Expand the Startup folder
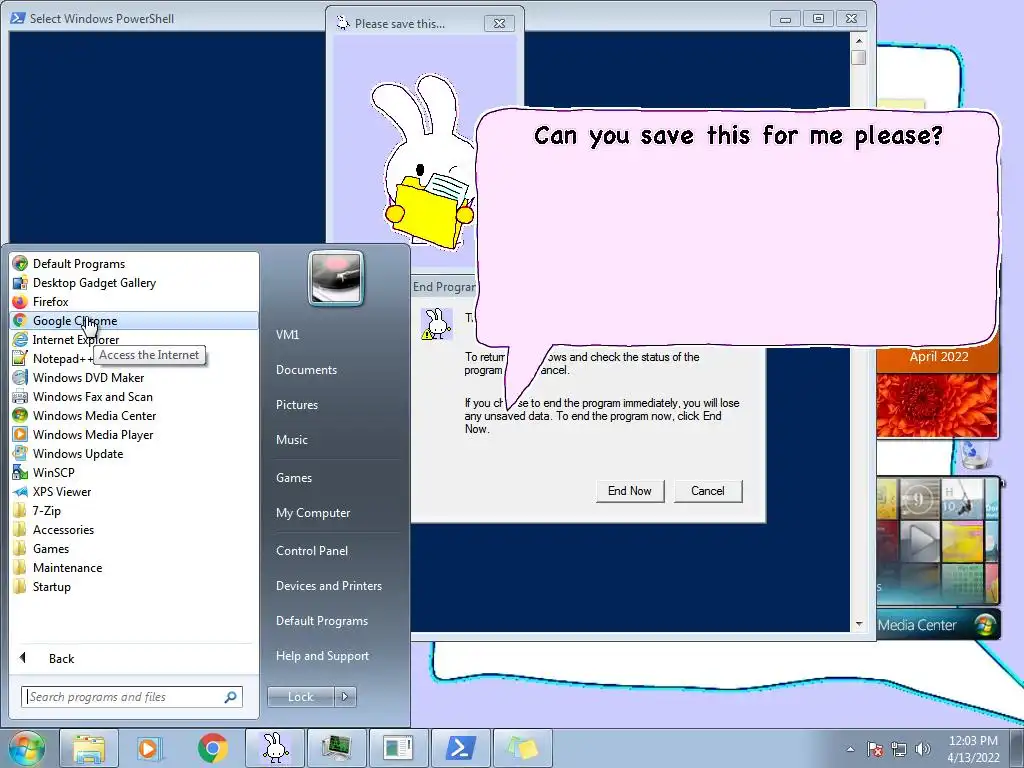 tap(134, 586)
